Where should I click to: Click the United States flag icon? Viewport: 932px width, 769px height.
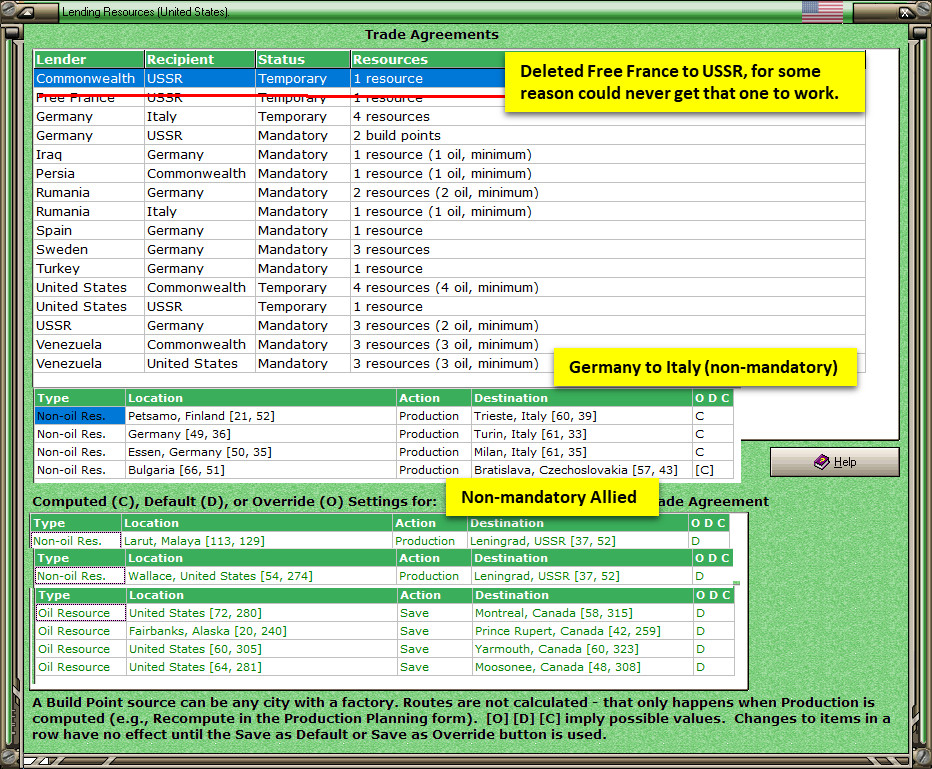(x=822, y=11)
